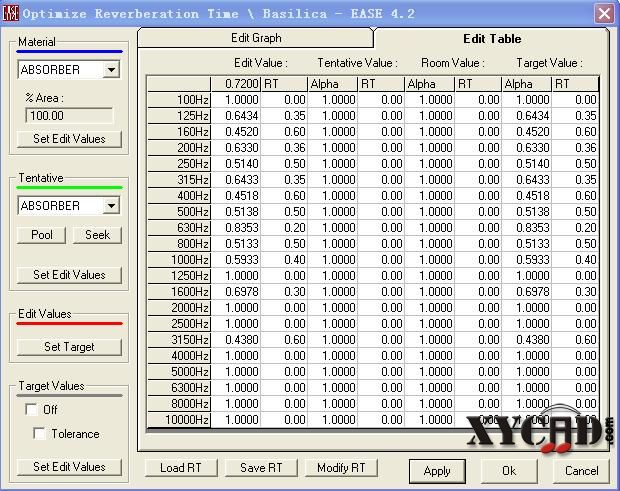Click the Target Value Alpha column header
The height and width of the screenshot is (491, 620).
527,84
